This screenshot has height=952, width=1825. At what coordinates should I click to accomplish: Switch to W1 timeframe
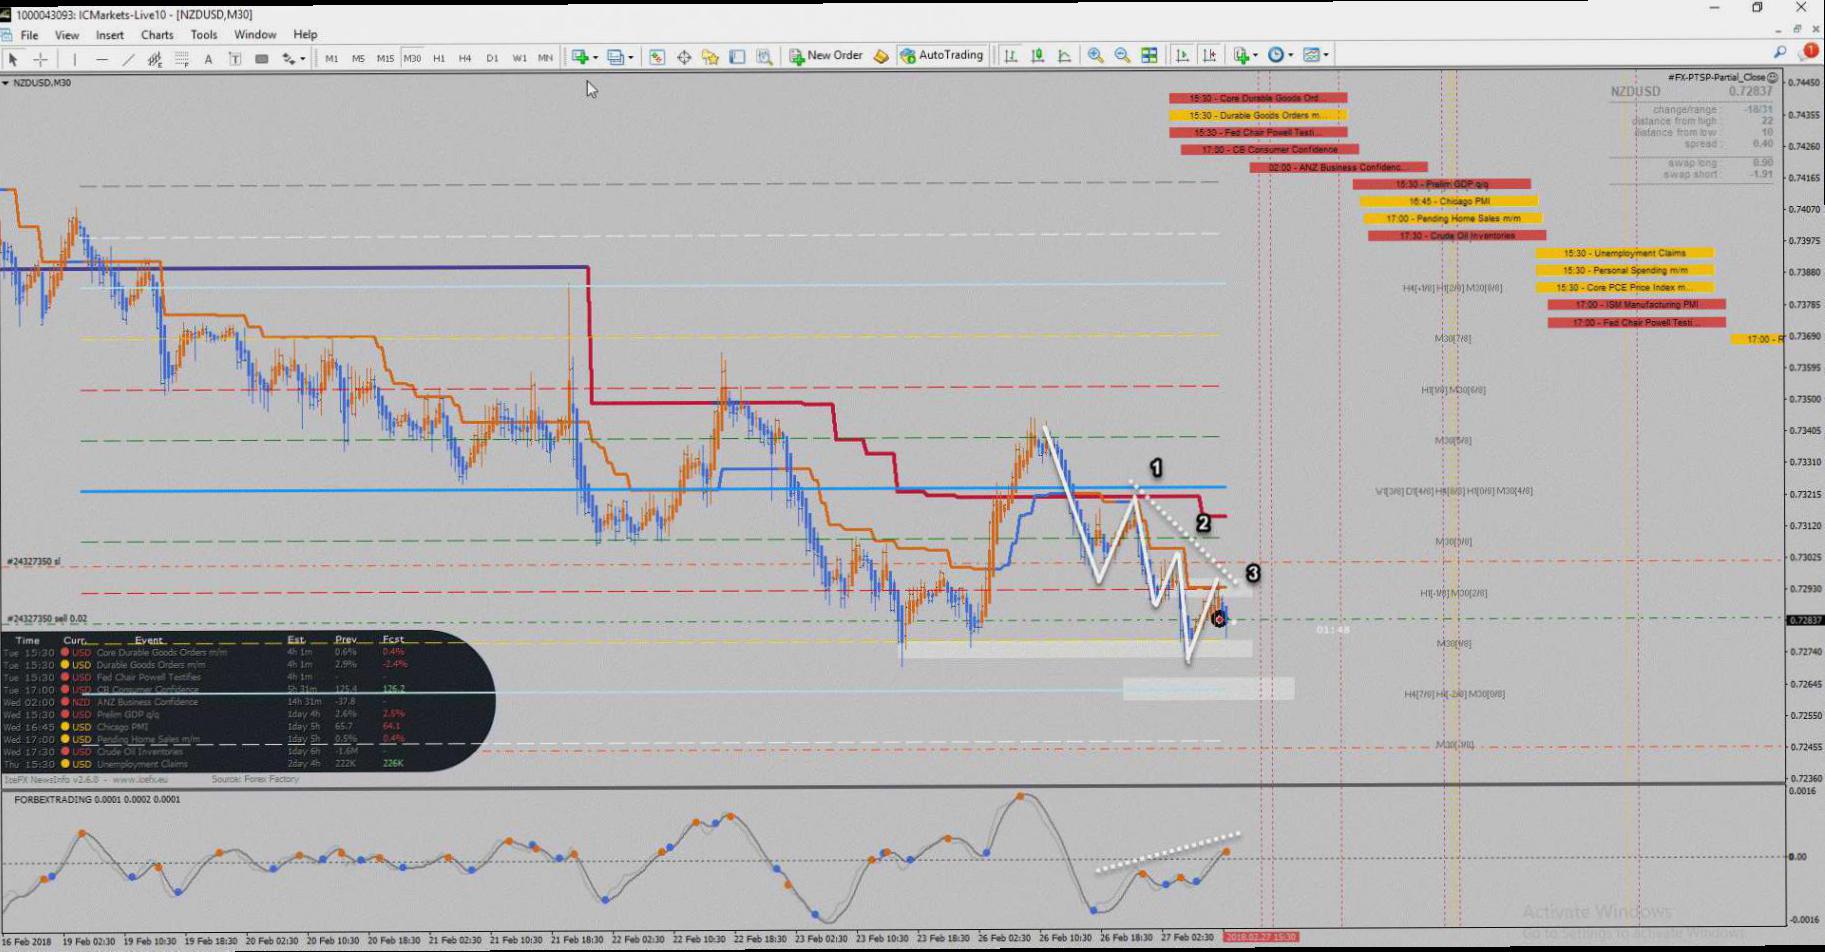click(x=519, y=58)
